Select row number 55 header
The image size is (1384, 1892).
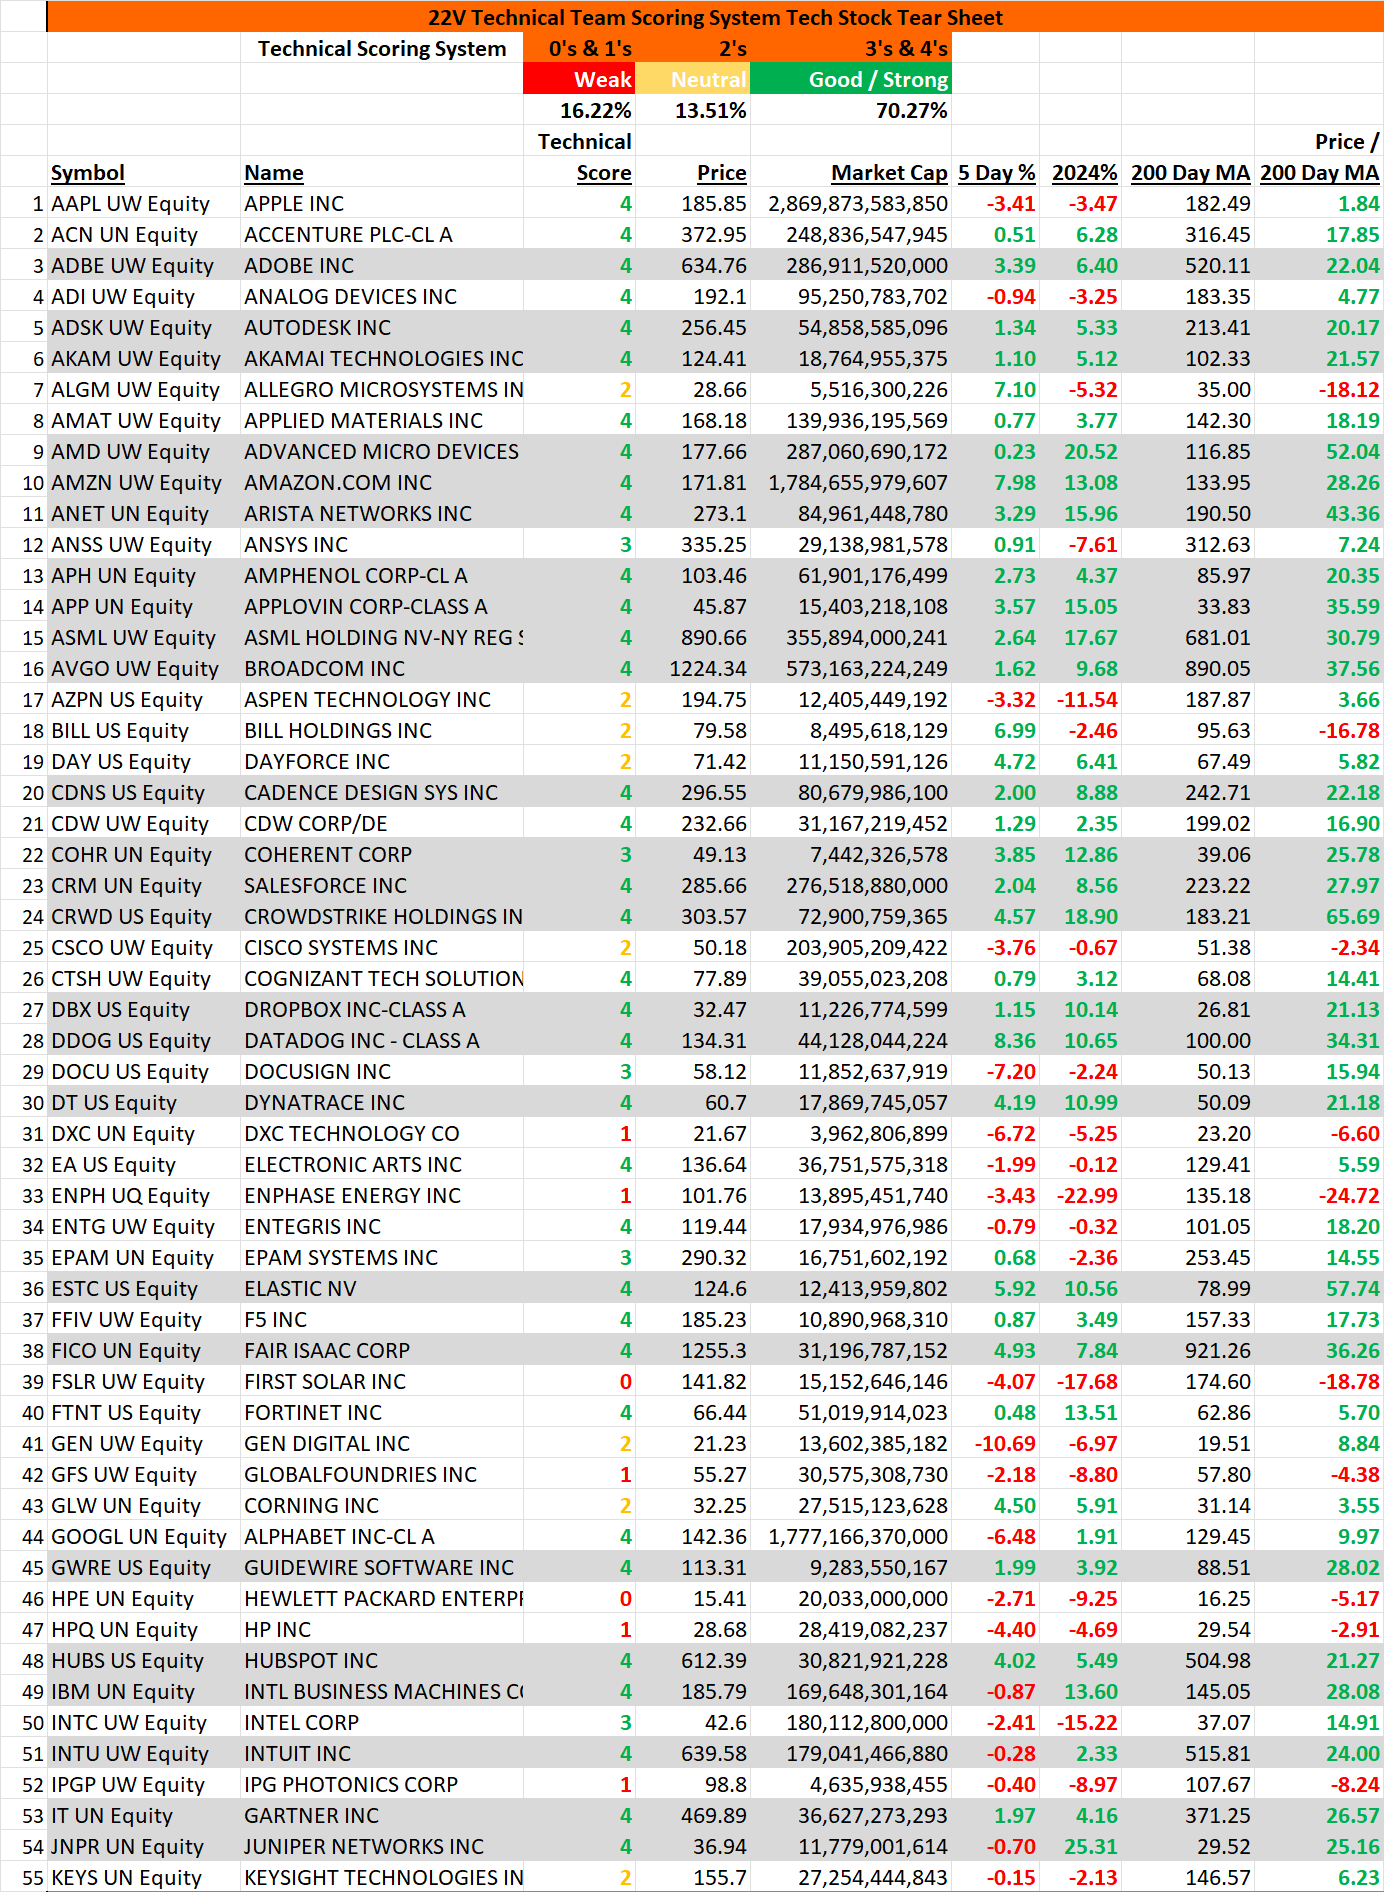tap(33, 1877)
